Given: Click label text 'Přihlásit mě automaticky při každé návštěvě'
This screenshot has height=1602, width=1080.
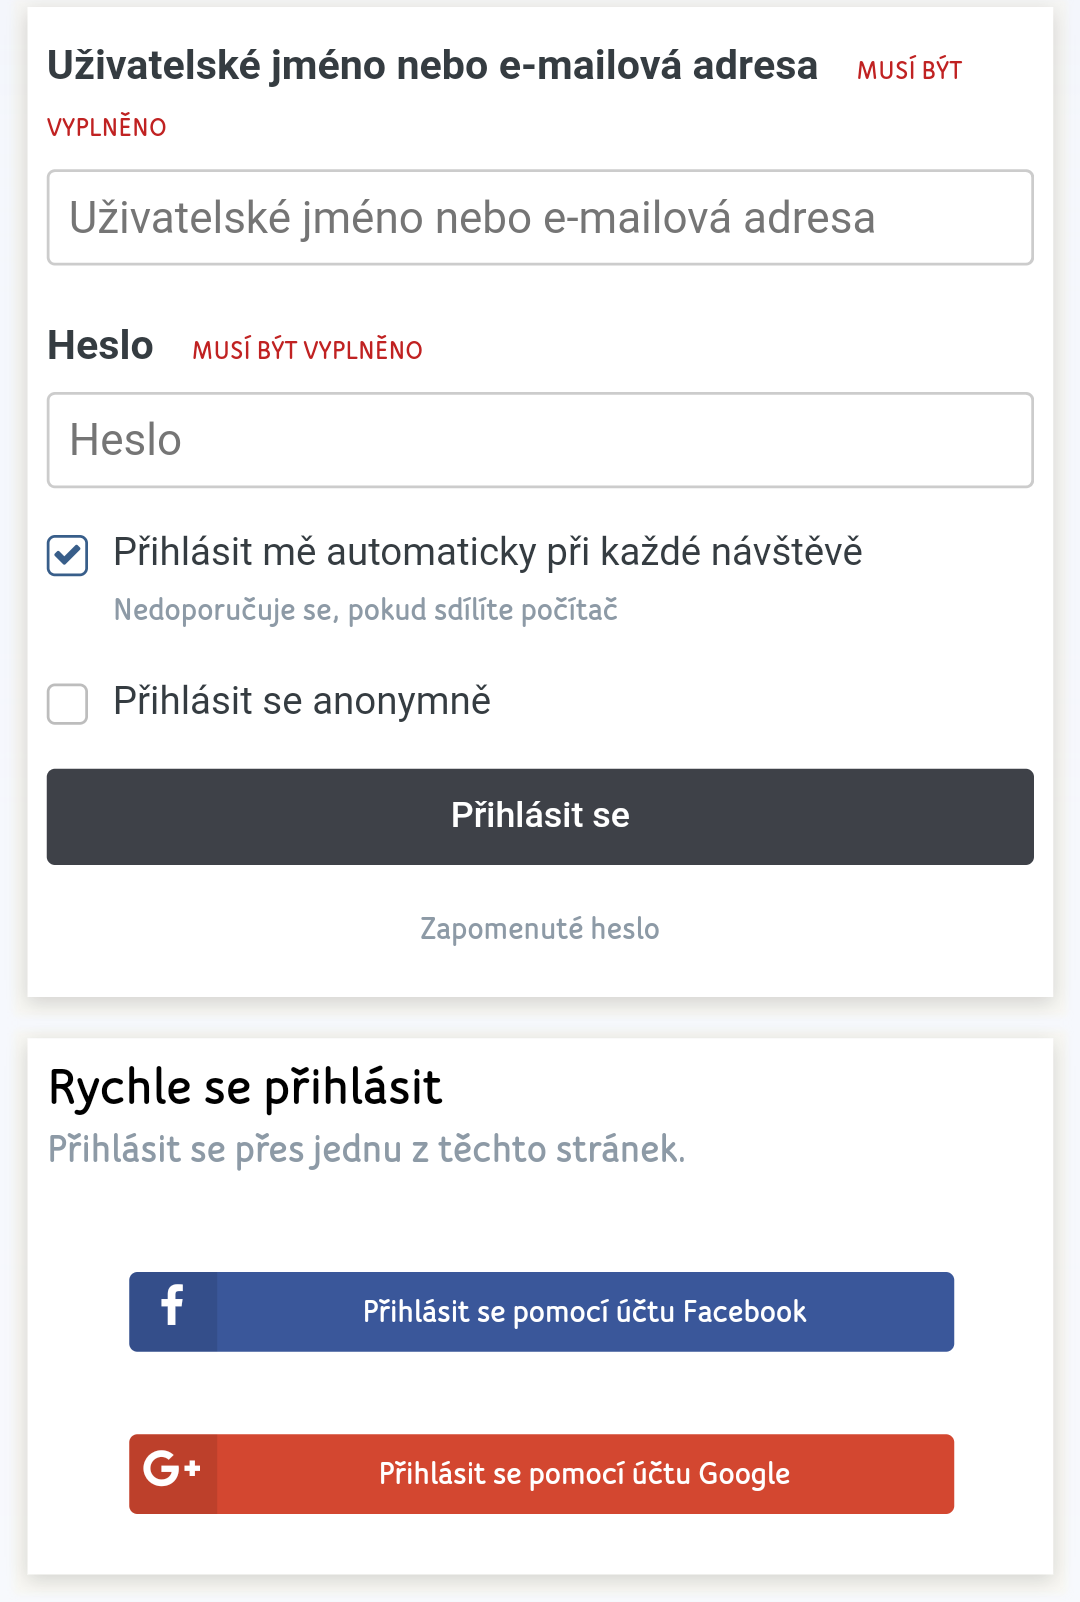Looking at the screenshot, I should click(x=487, y=552).
